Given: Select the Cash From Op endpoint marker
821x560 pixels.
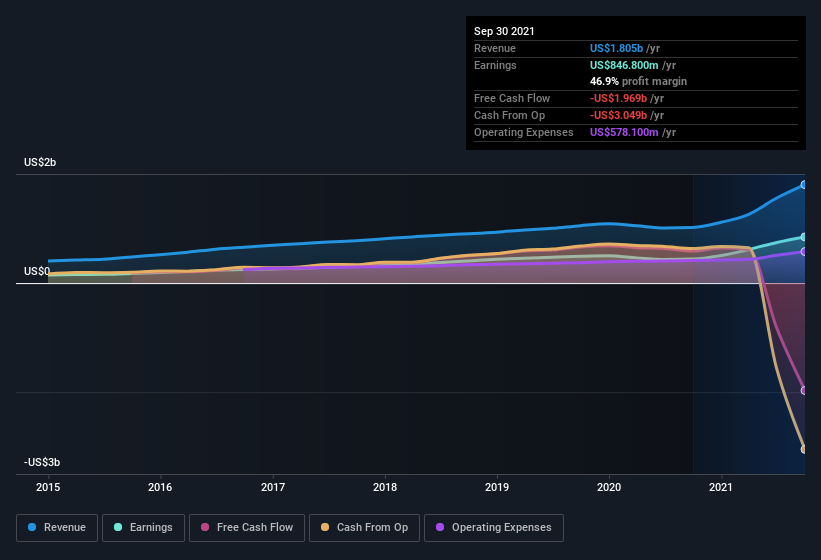Looking at the screenshot, I should click(x=803, y=449).
